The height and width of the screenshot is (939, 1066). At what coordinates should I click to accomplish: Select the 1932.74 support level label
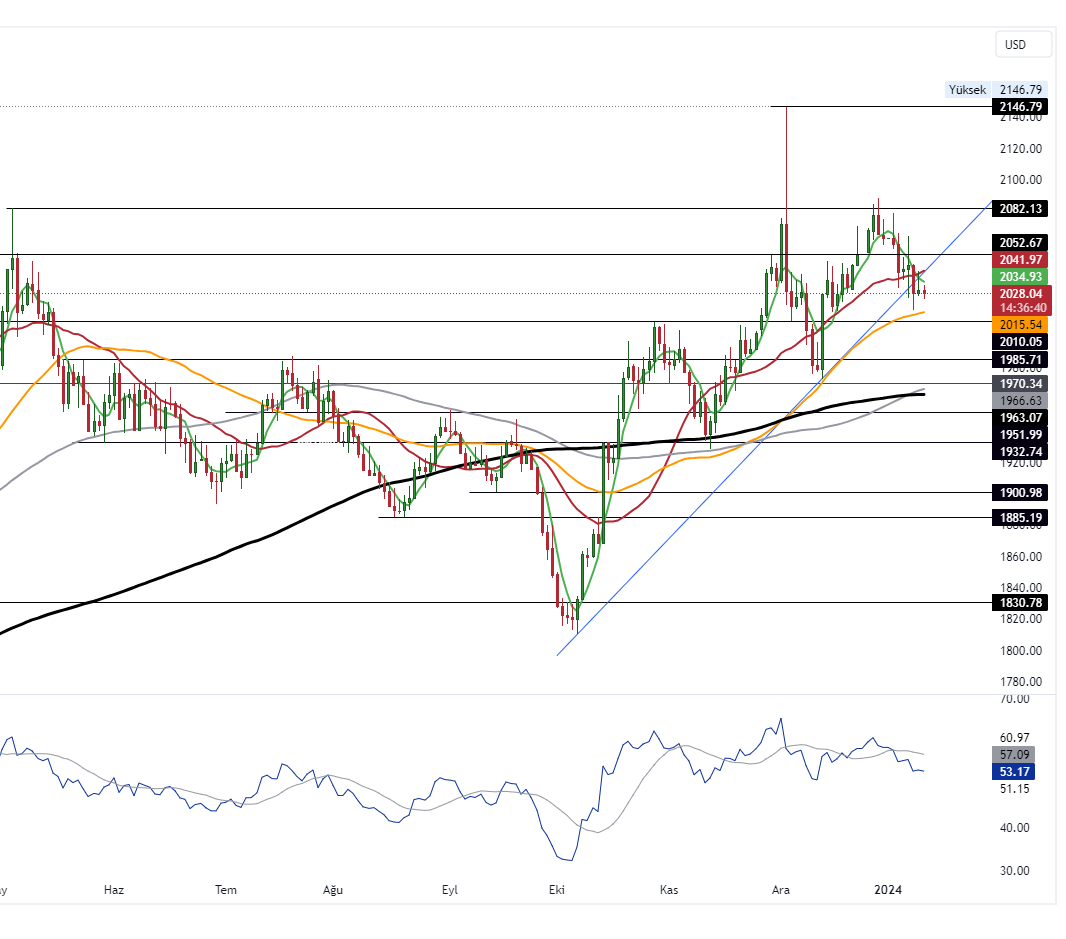click(1019, 451)
